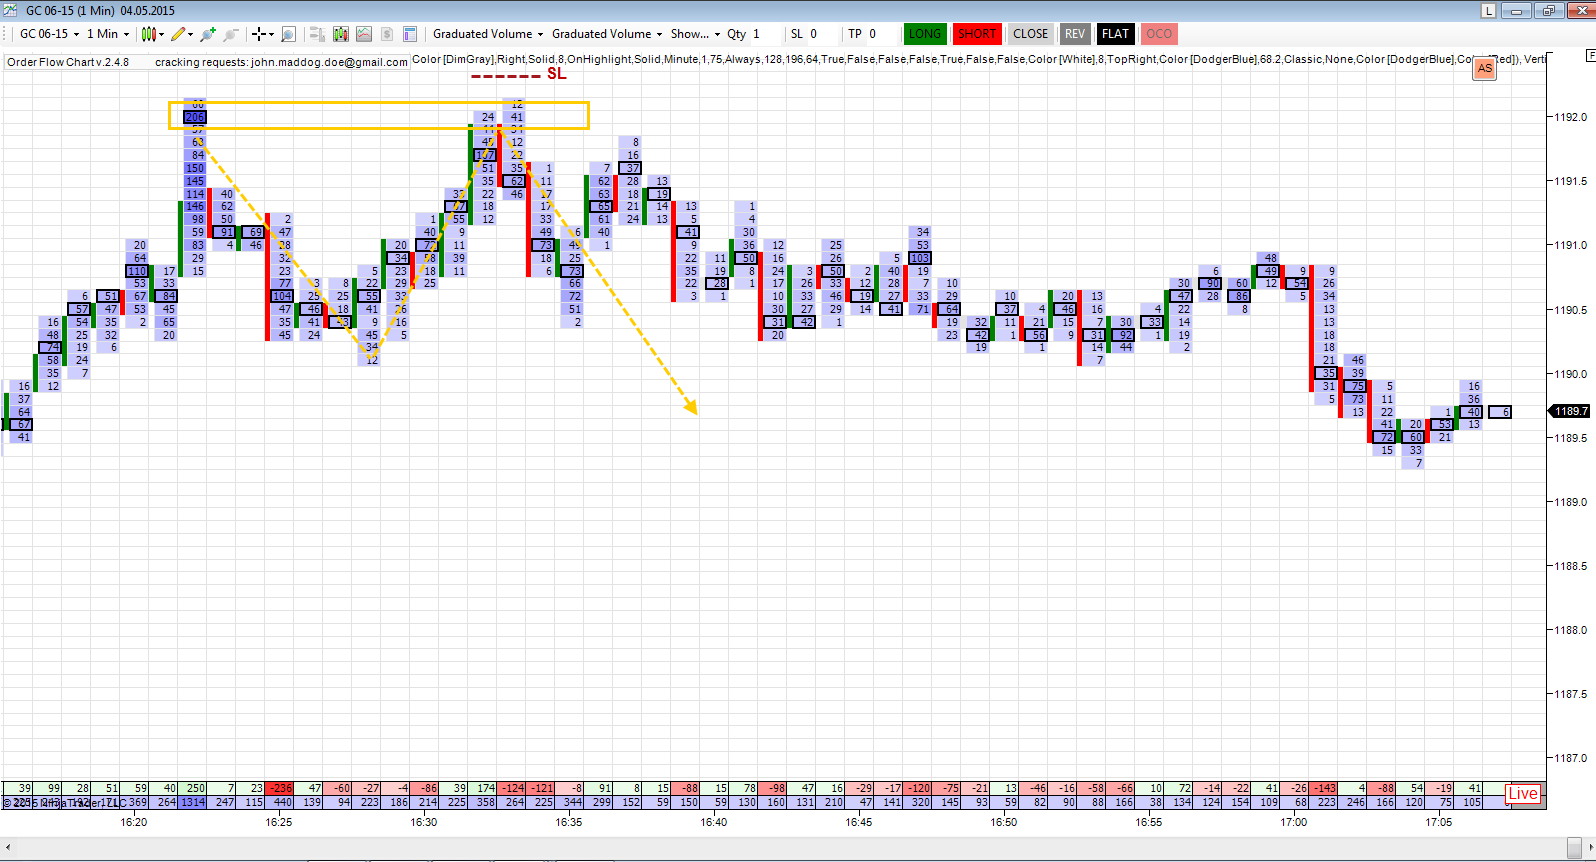Screen dimensions: 1596x862
Task: Expand the chart style dropdown arrow
Action: pos(161,34)
